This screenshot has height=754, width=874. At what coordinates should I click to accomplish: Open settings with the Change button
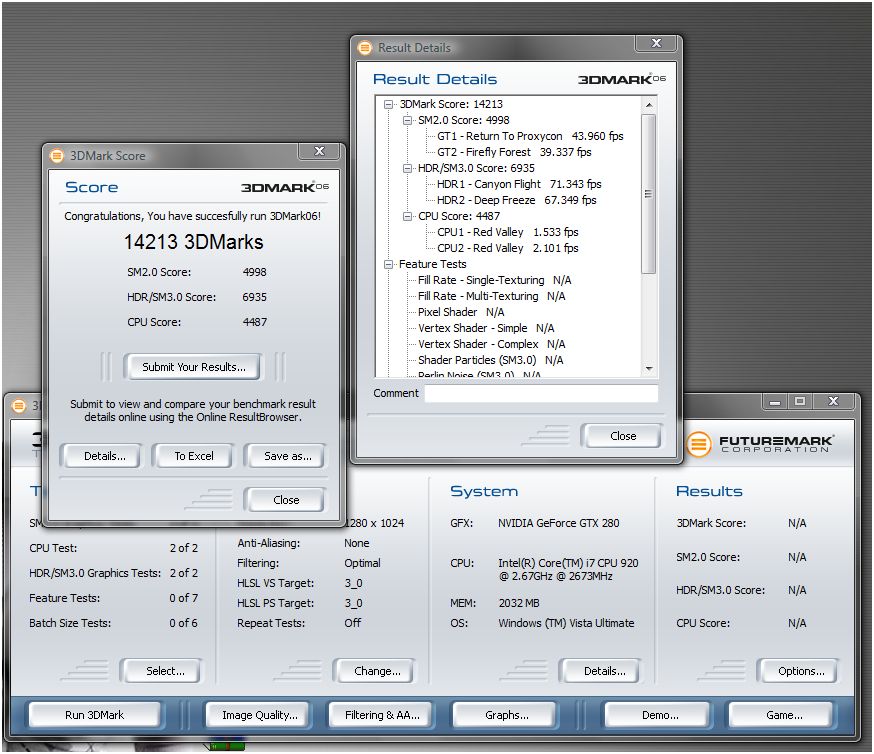click(377, 671)
